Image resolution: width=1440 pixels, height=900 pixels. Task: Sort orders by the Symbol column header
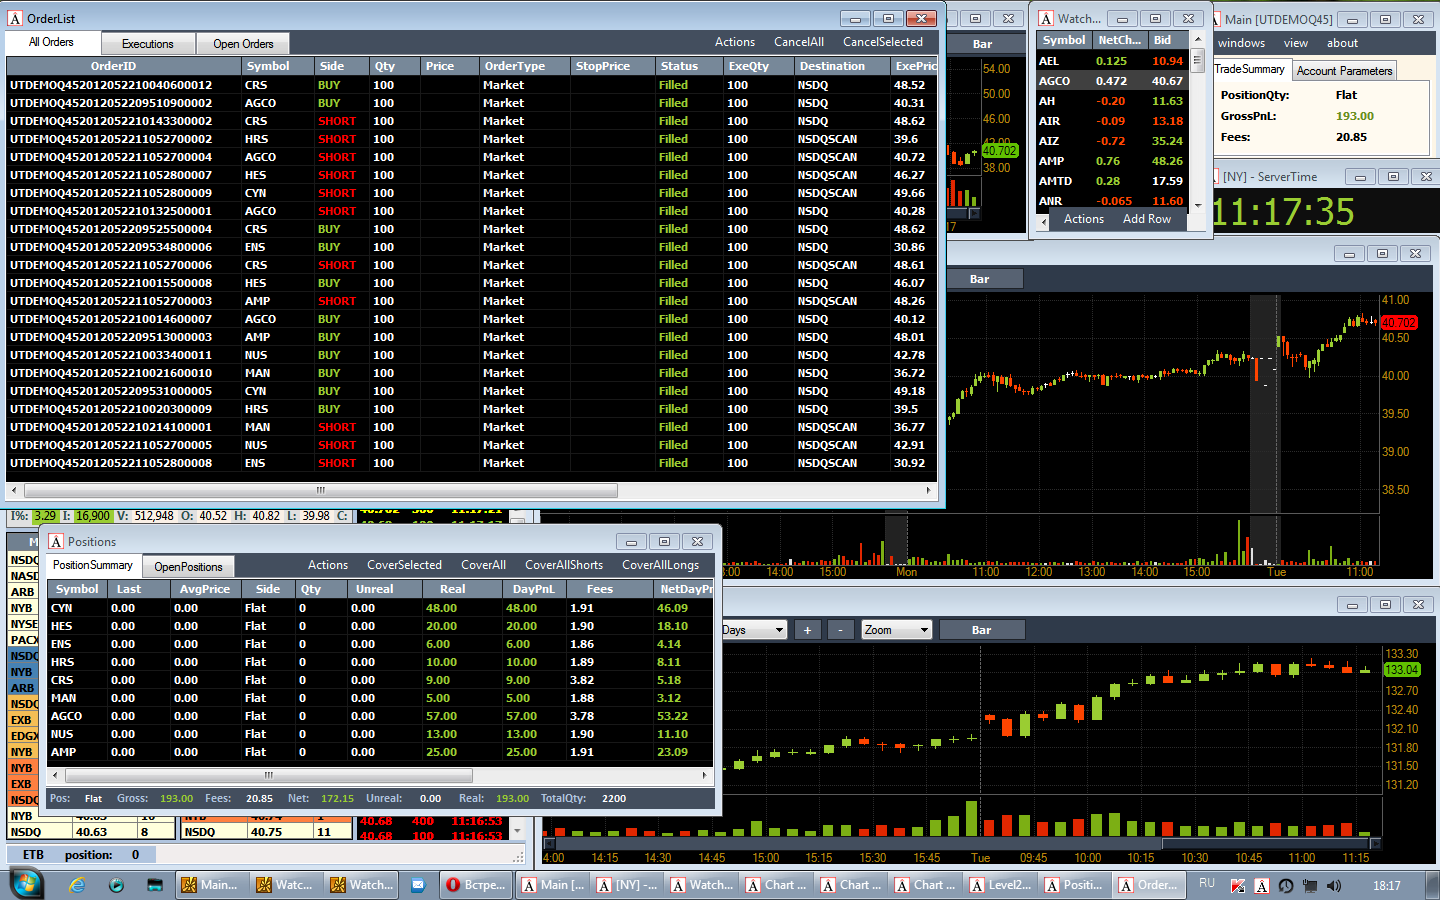268,66
